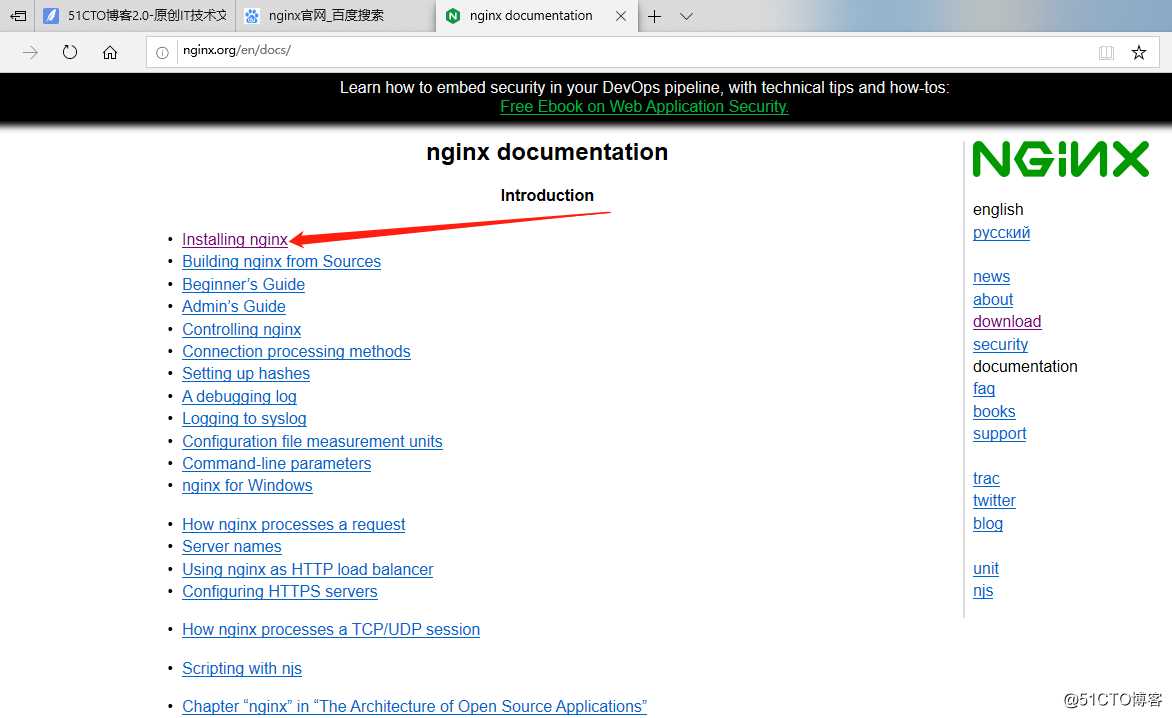This screenshot has height=718, width=1172.
Task: Open the Command-line parameters link
Action: tap(277, 463)
